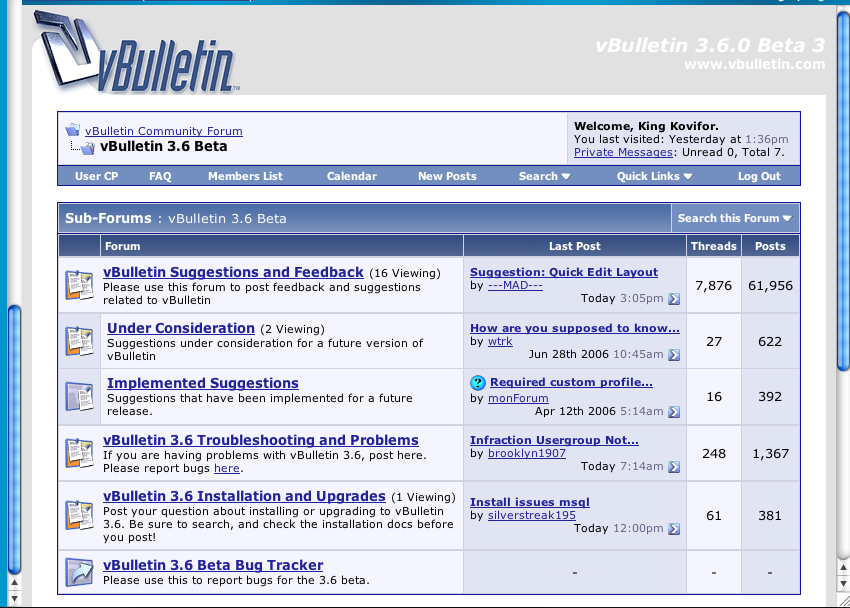Click the vBulletin Suggestions and Feedback forum icon
Viewport: 850px width, 608px height.
click(79, 286)
